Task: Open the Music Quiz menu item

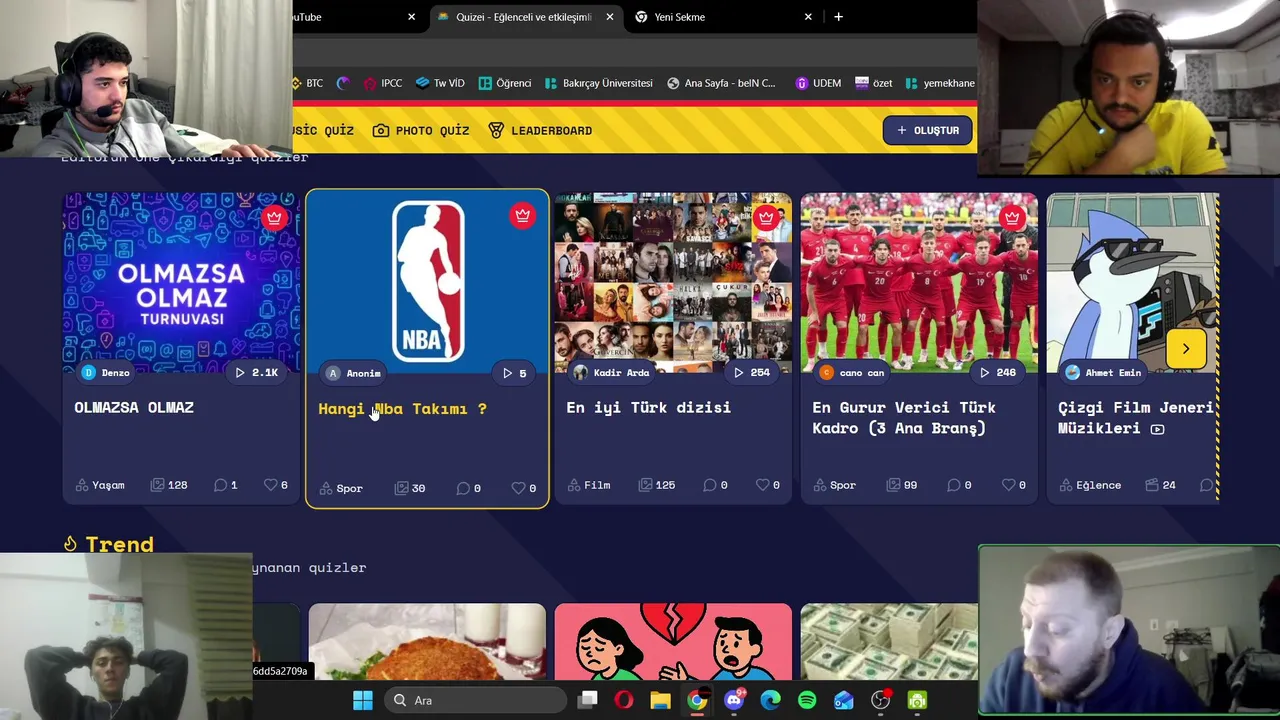Action: pos(323,130)
